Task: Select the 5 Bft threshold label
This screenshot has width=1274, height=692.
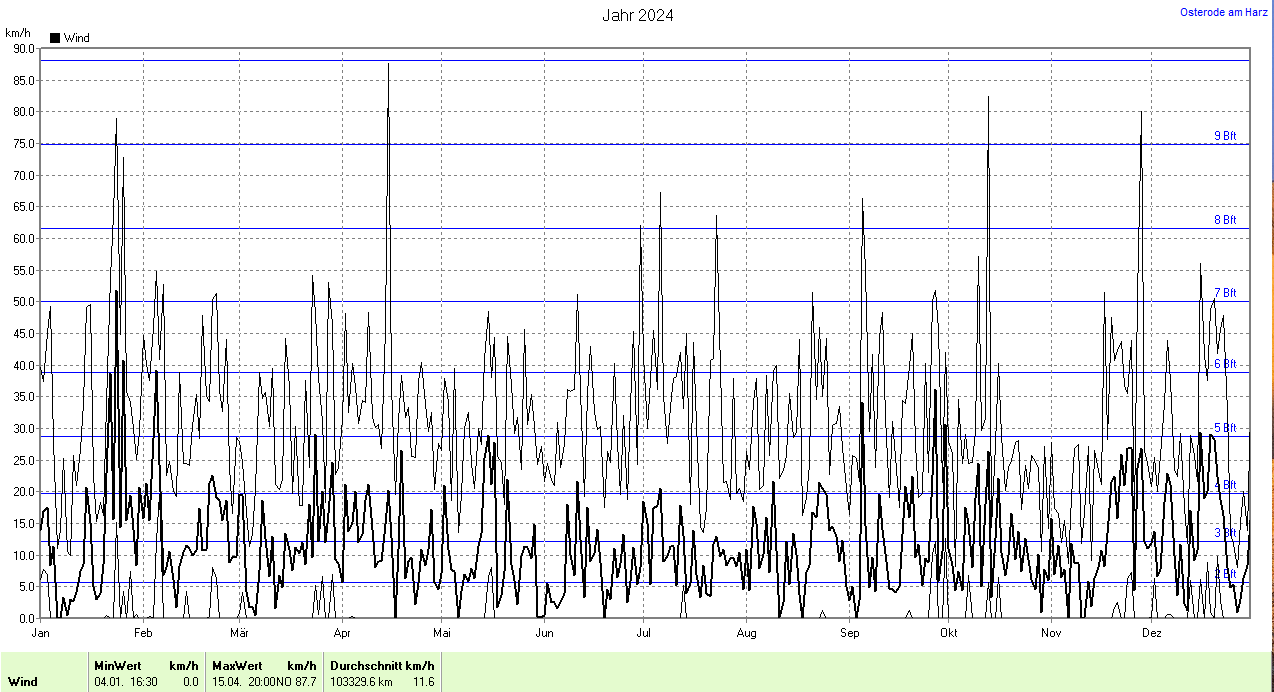Action: pos(1225,428)
